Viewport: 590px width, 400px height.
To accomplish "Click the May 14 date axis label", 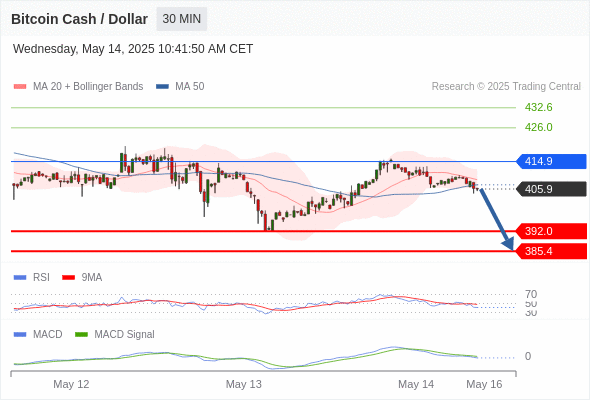I will [x=416, y=384].
